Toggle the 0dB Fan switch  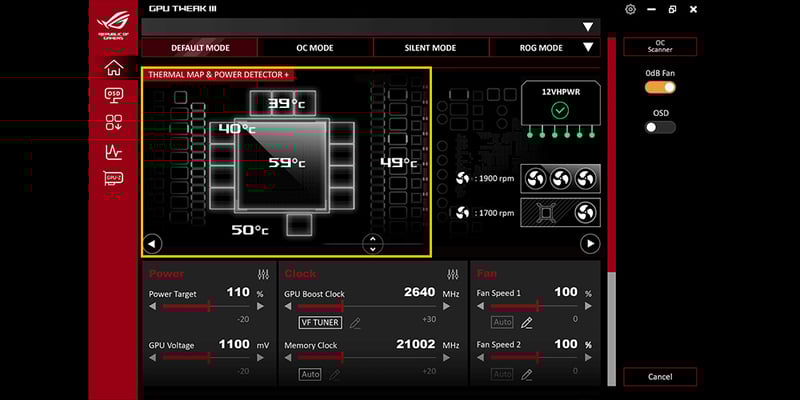660,88
